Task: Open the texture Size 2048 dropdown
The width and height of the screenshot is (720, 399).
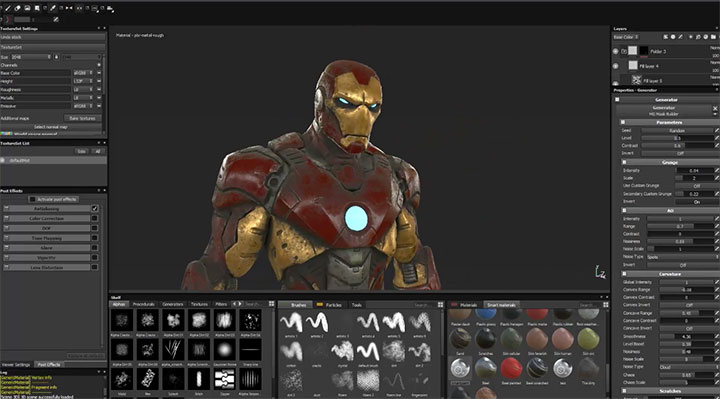Action: point(30,57)
